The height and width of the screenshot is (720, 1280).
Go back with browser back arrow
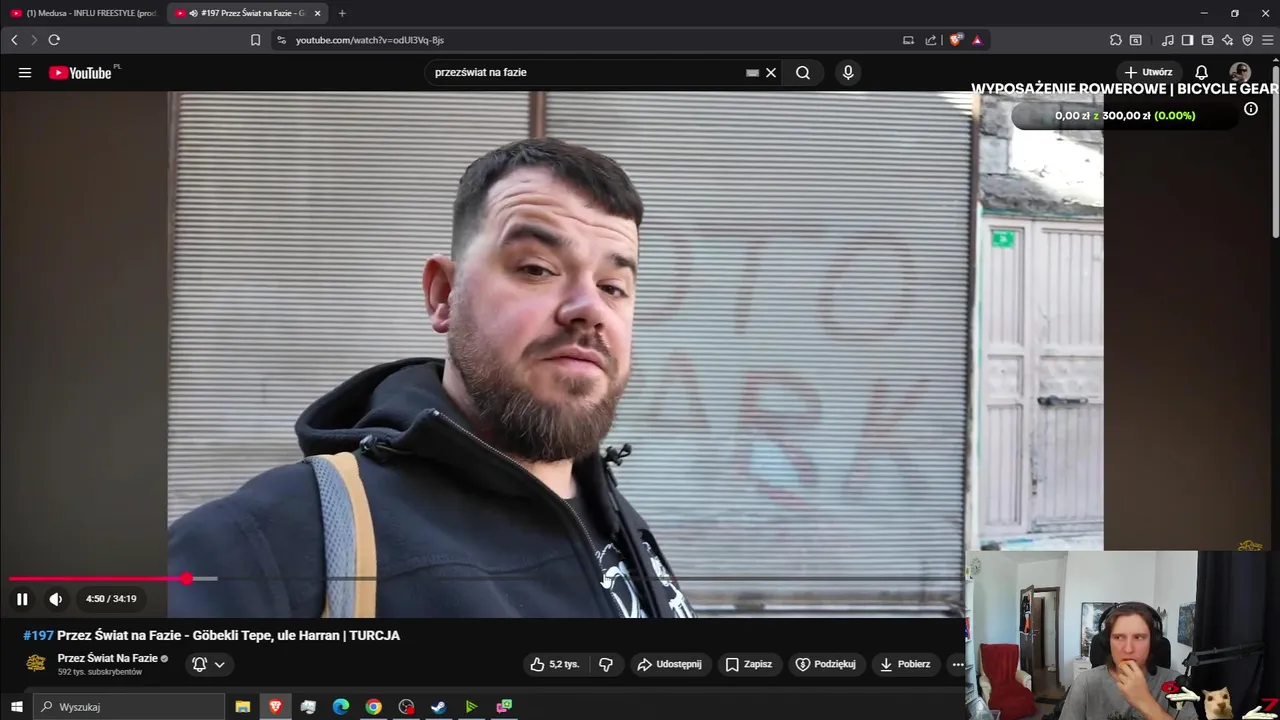click(x=14, y=40)
